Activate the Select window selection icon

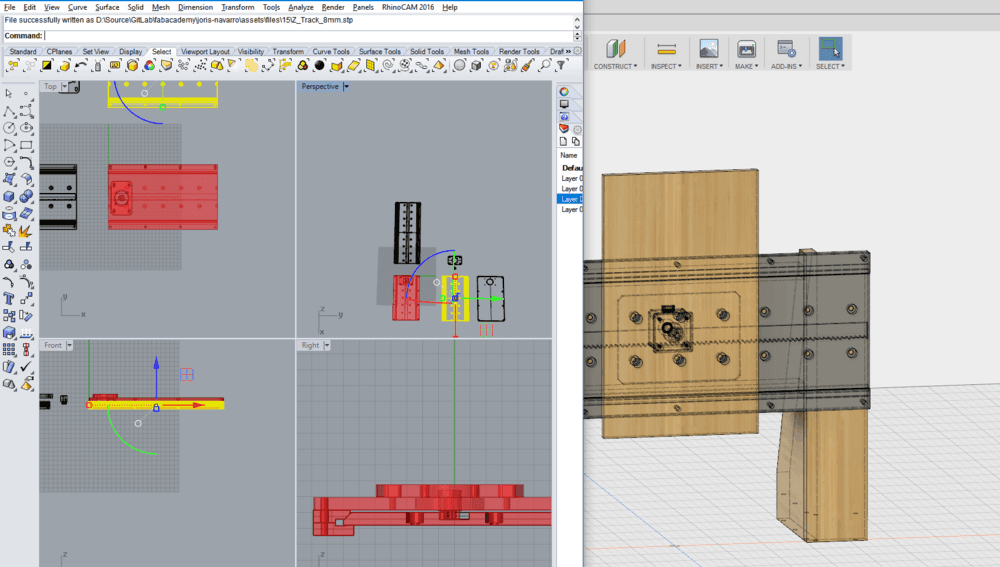(x=829, y=49)
